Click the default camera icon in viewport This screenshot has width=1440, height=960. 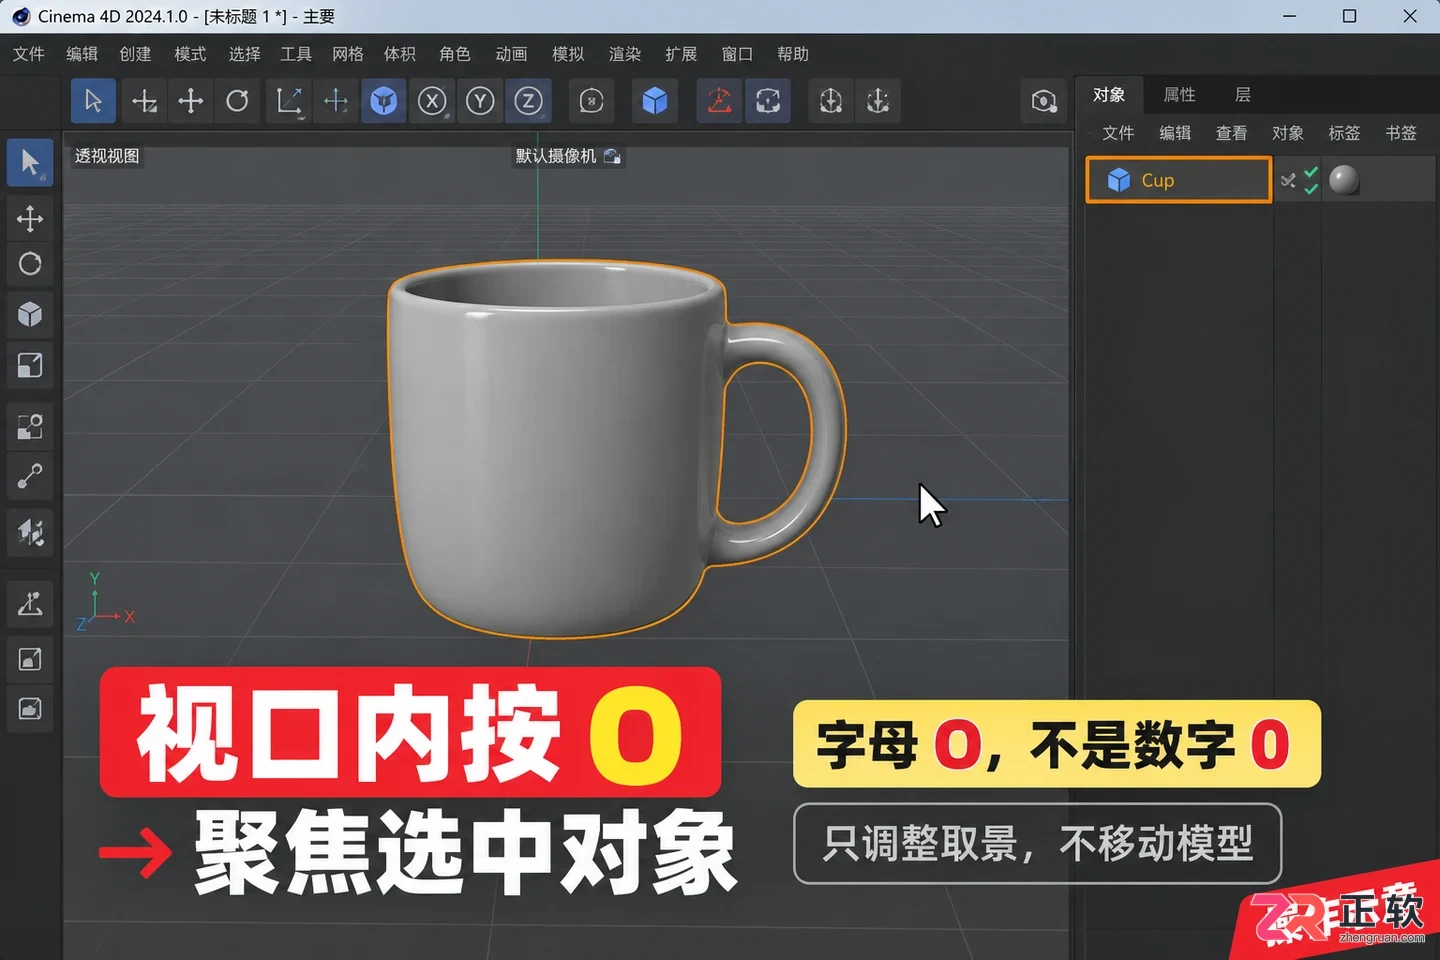click(x=612, y=156)
